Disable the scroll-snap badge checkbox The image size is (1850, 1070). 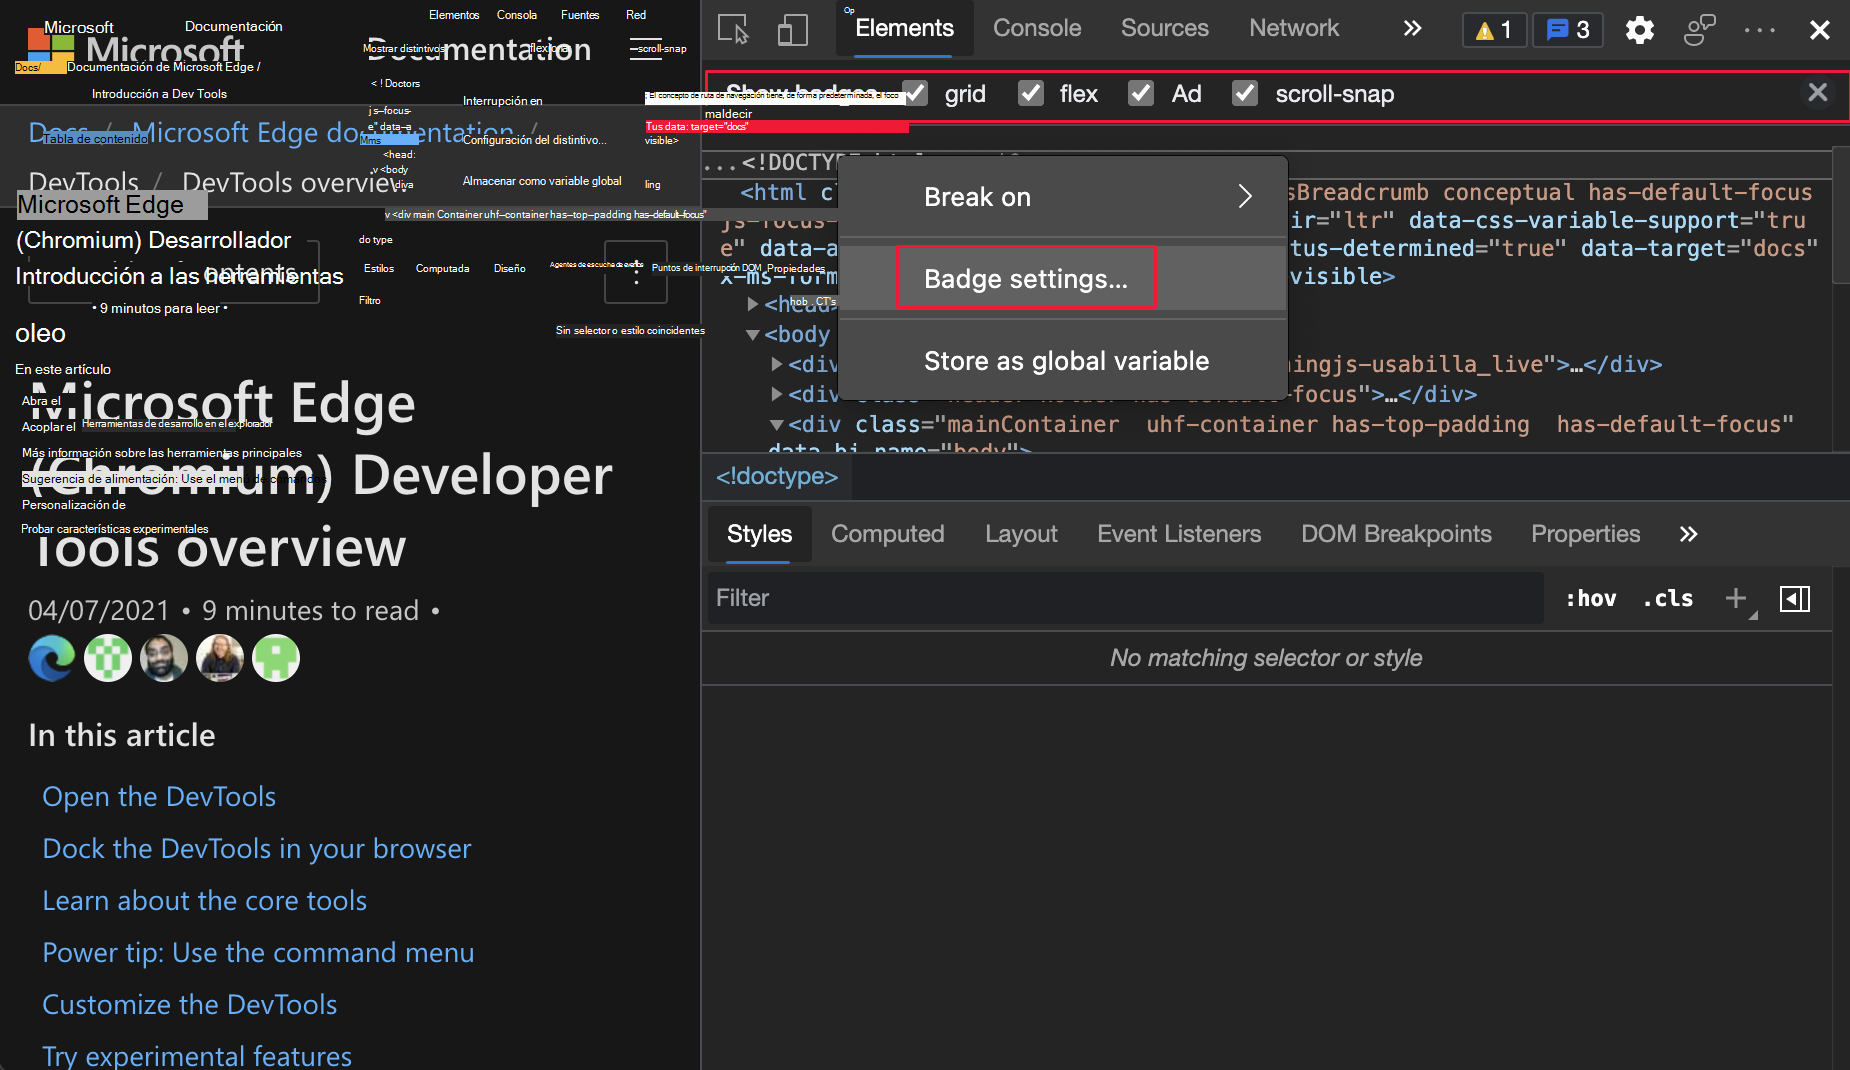tap(1244, 94)
